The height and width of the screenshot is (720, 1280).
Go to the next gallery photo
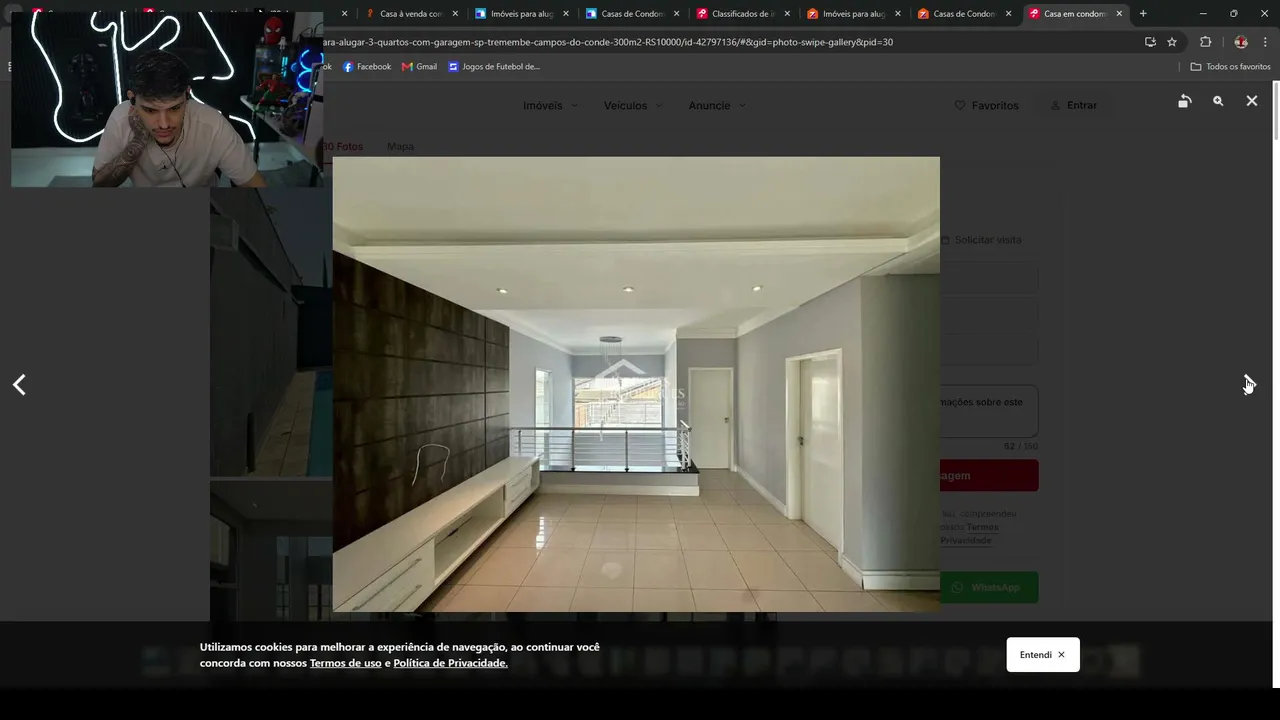coord(1249,385)
